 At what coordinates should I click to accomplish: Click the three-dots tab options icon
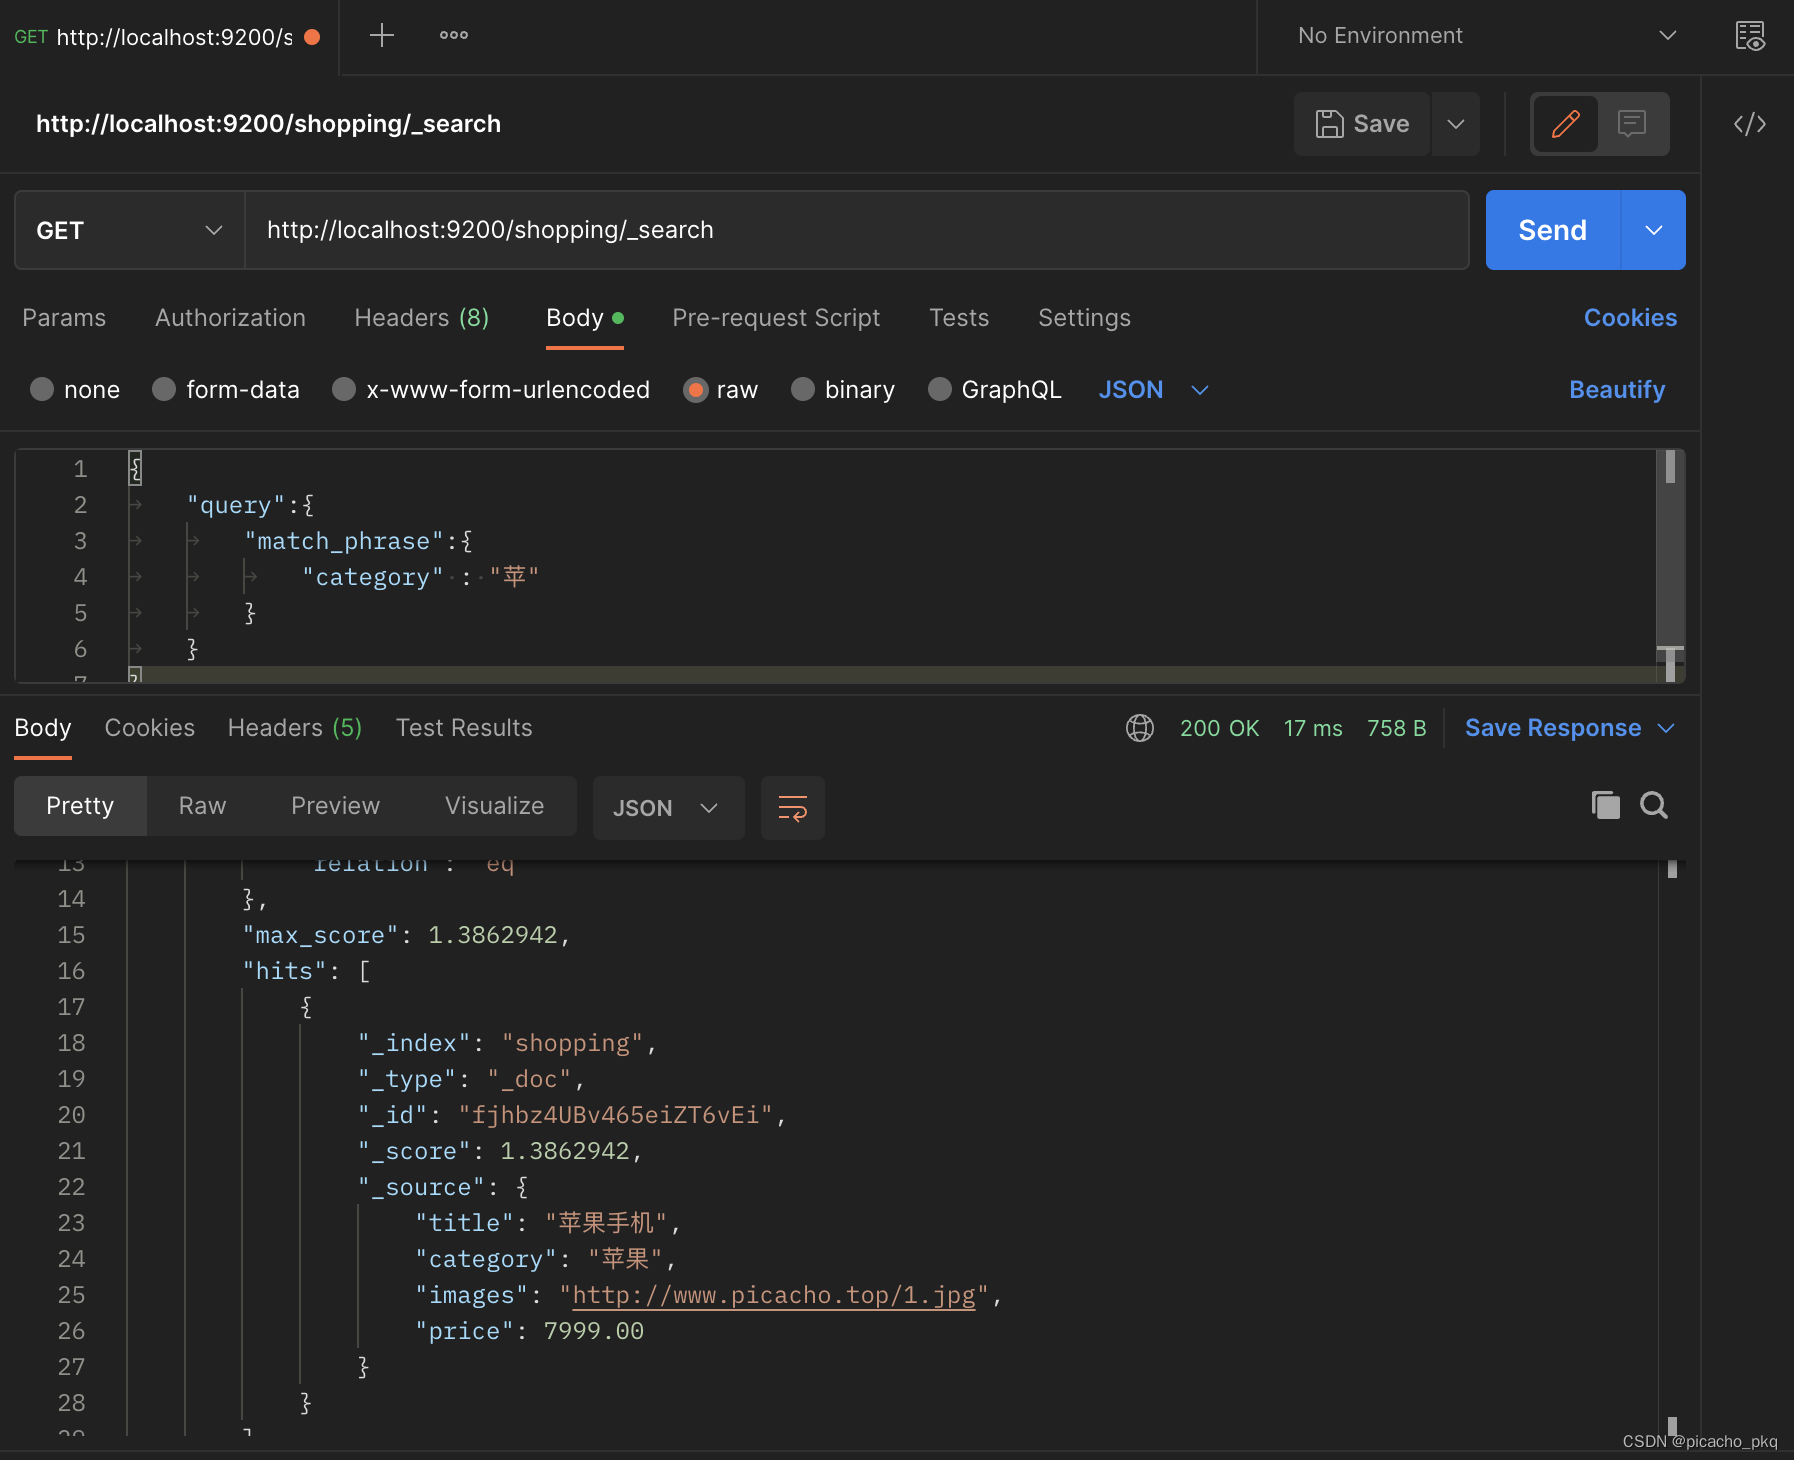pyautogui.click(x=453, y=36)
